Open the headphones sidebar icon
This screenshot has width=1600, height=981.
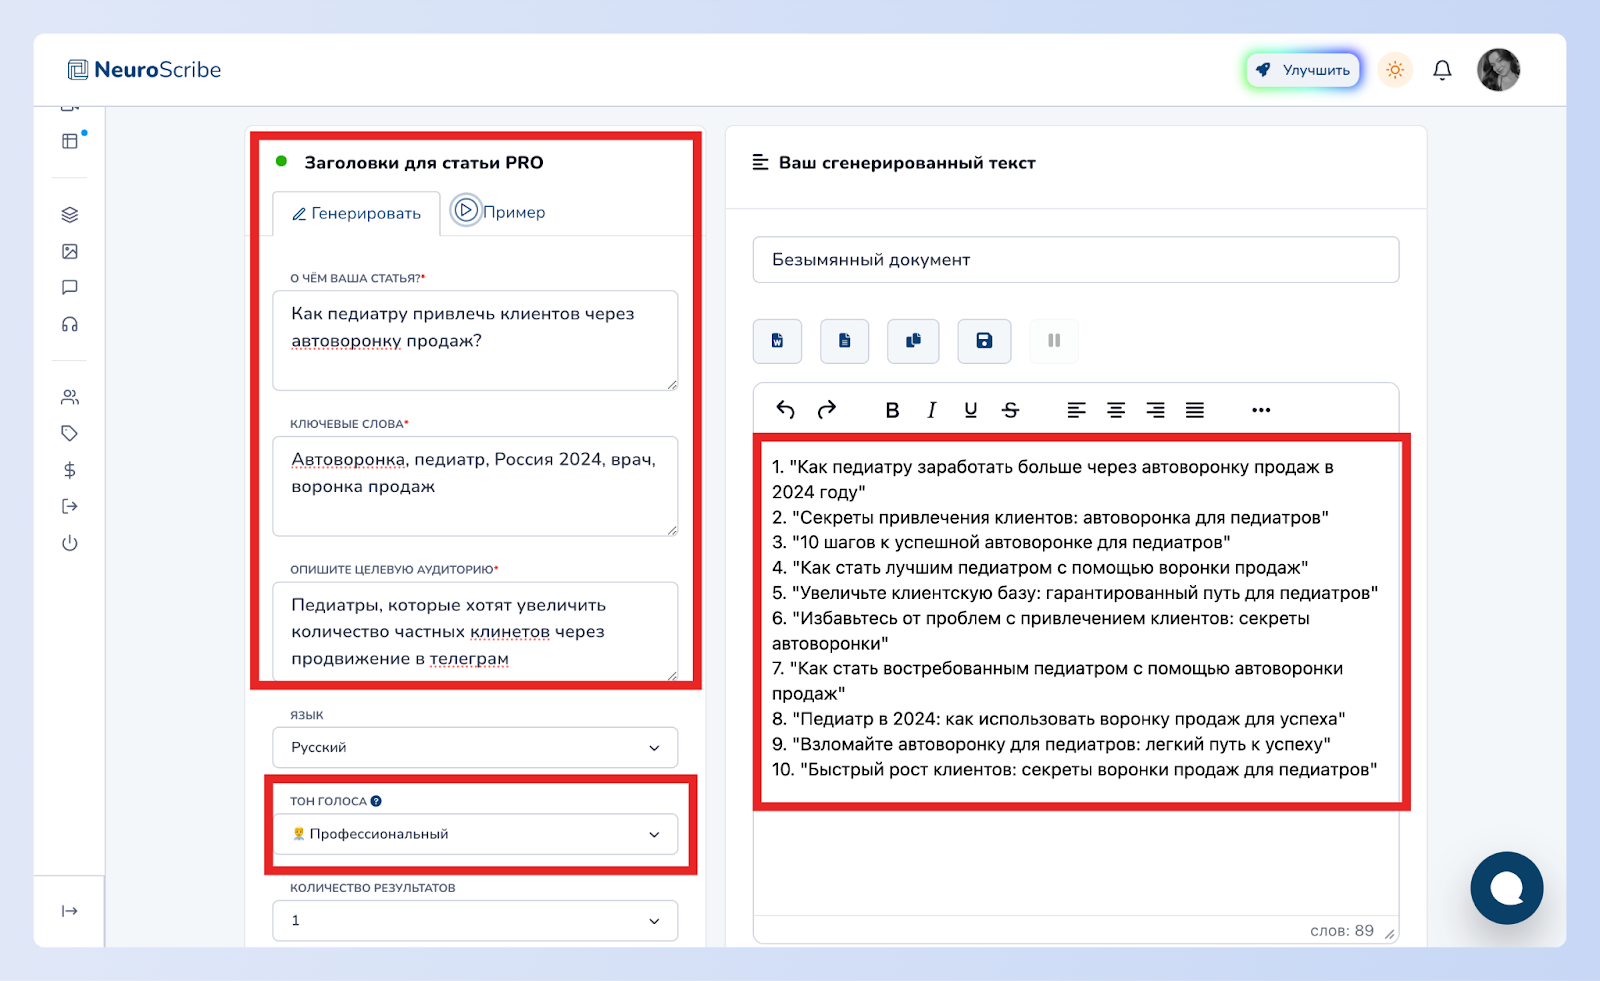click(x=70, y=324)
